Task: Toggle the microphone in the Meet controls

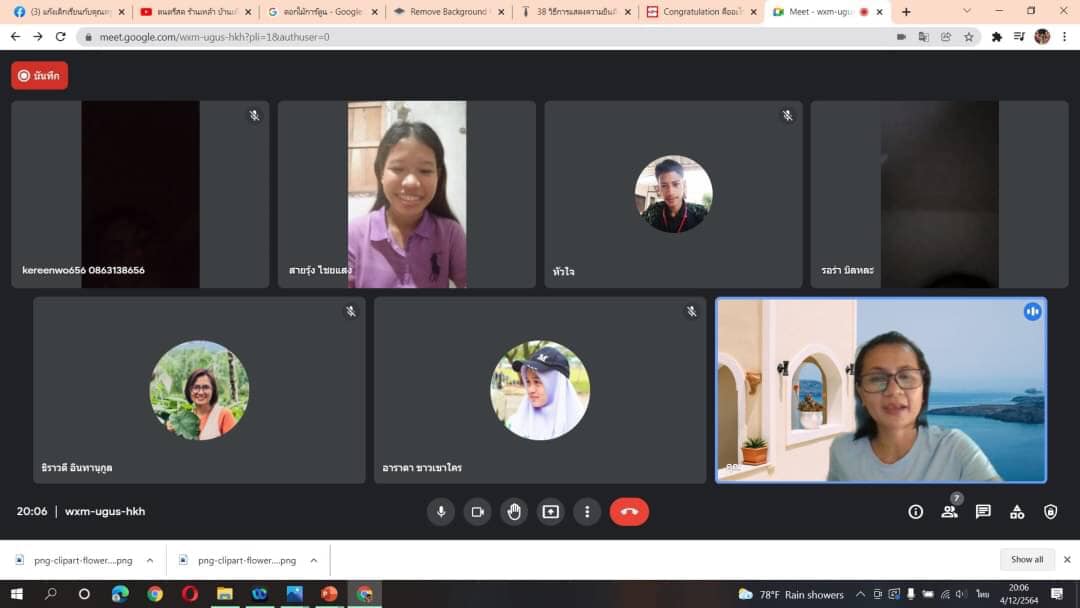Action: [x=440, y=512]
